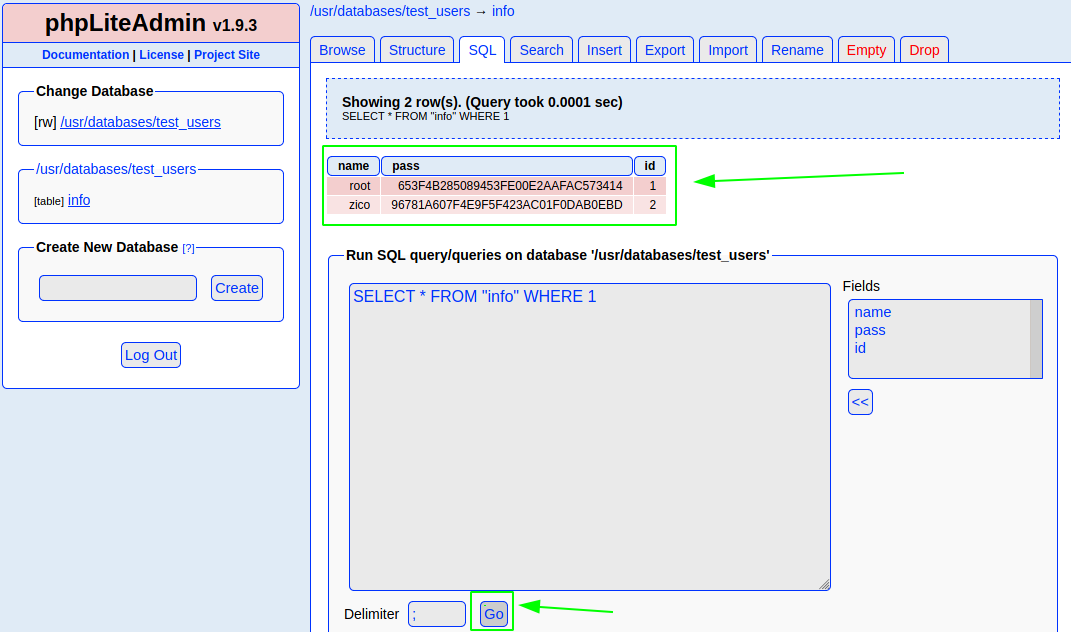1071x632 pixels.
Task: Click the Rename tab
Action: [797, 50]
